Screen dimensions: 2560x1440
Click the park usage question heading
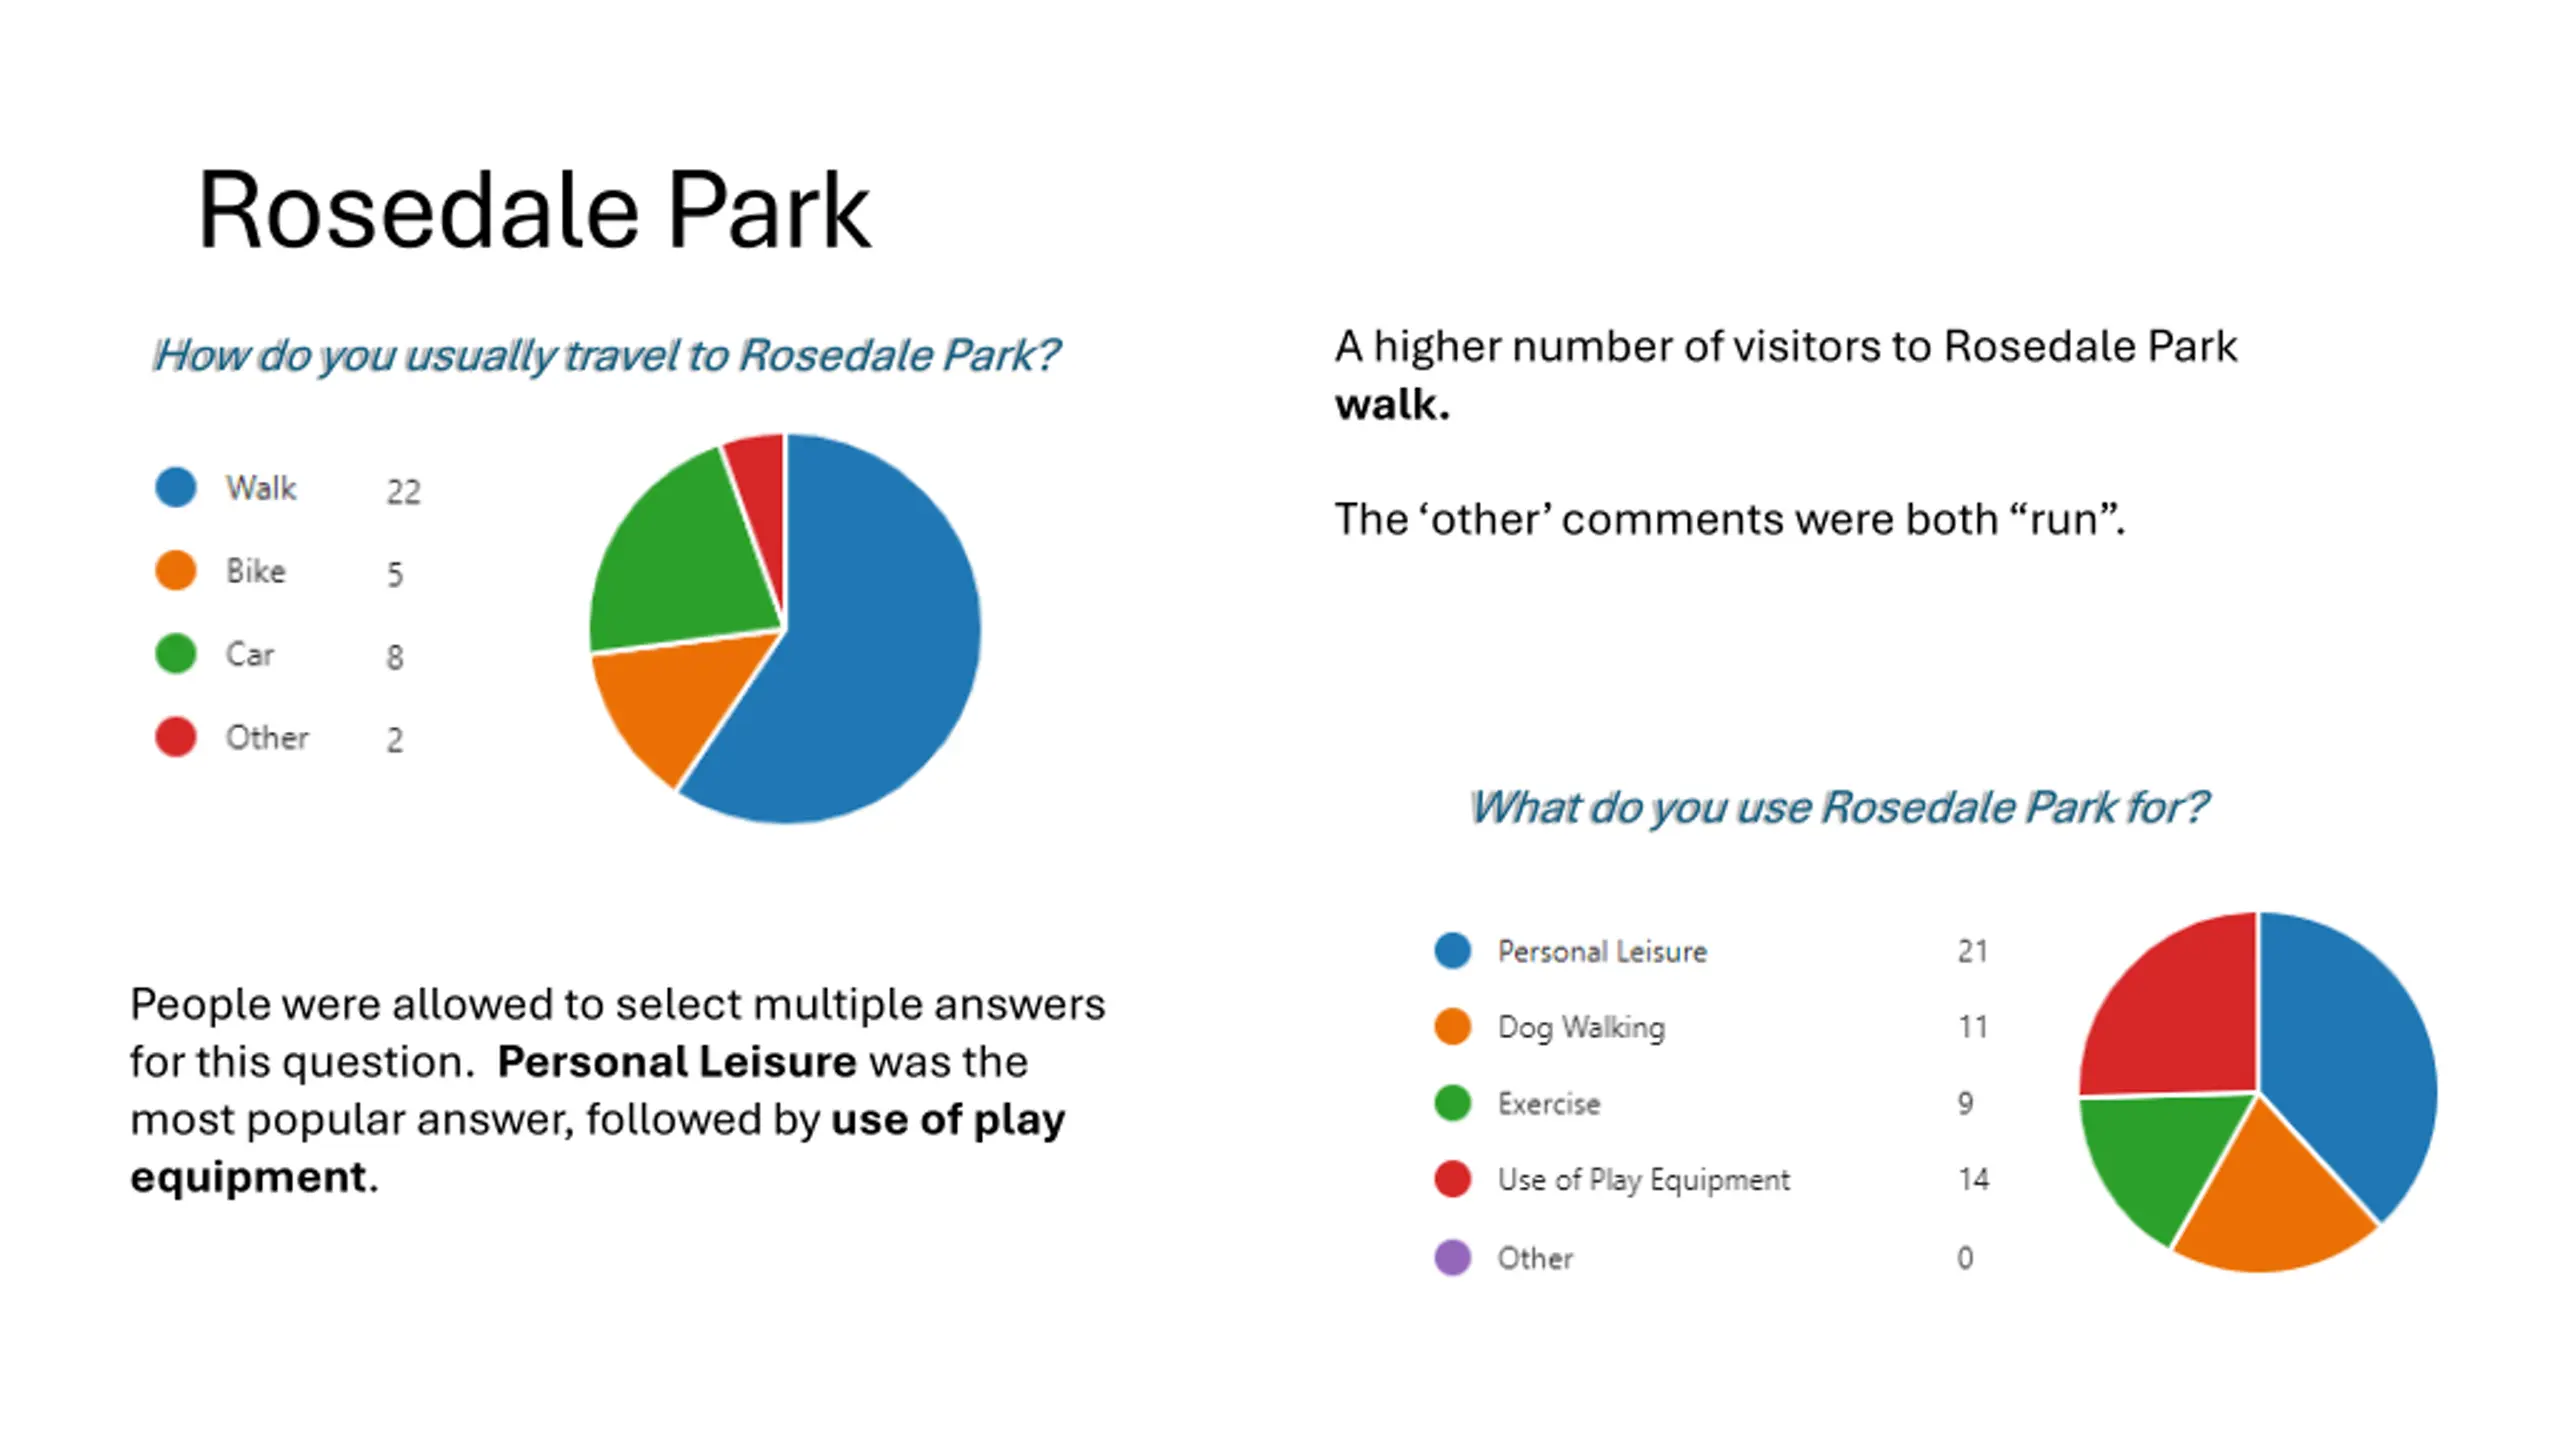pyautogui.click(x=1838, y=807)
